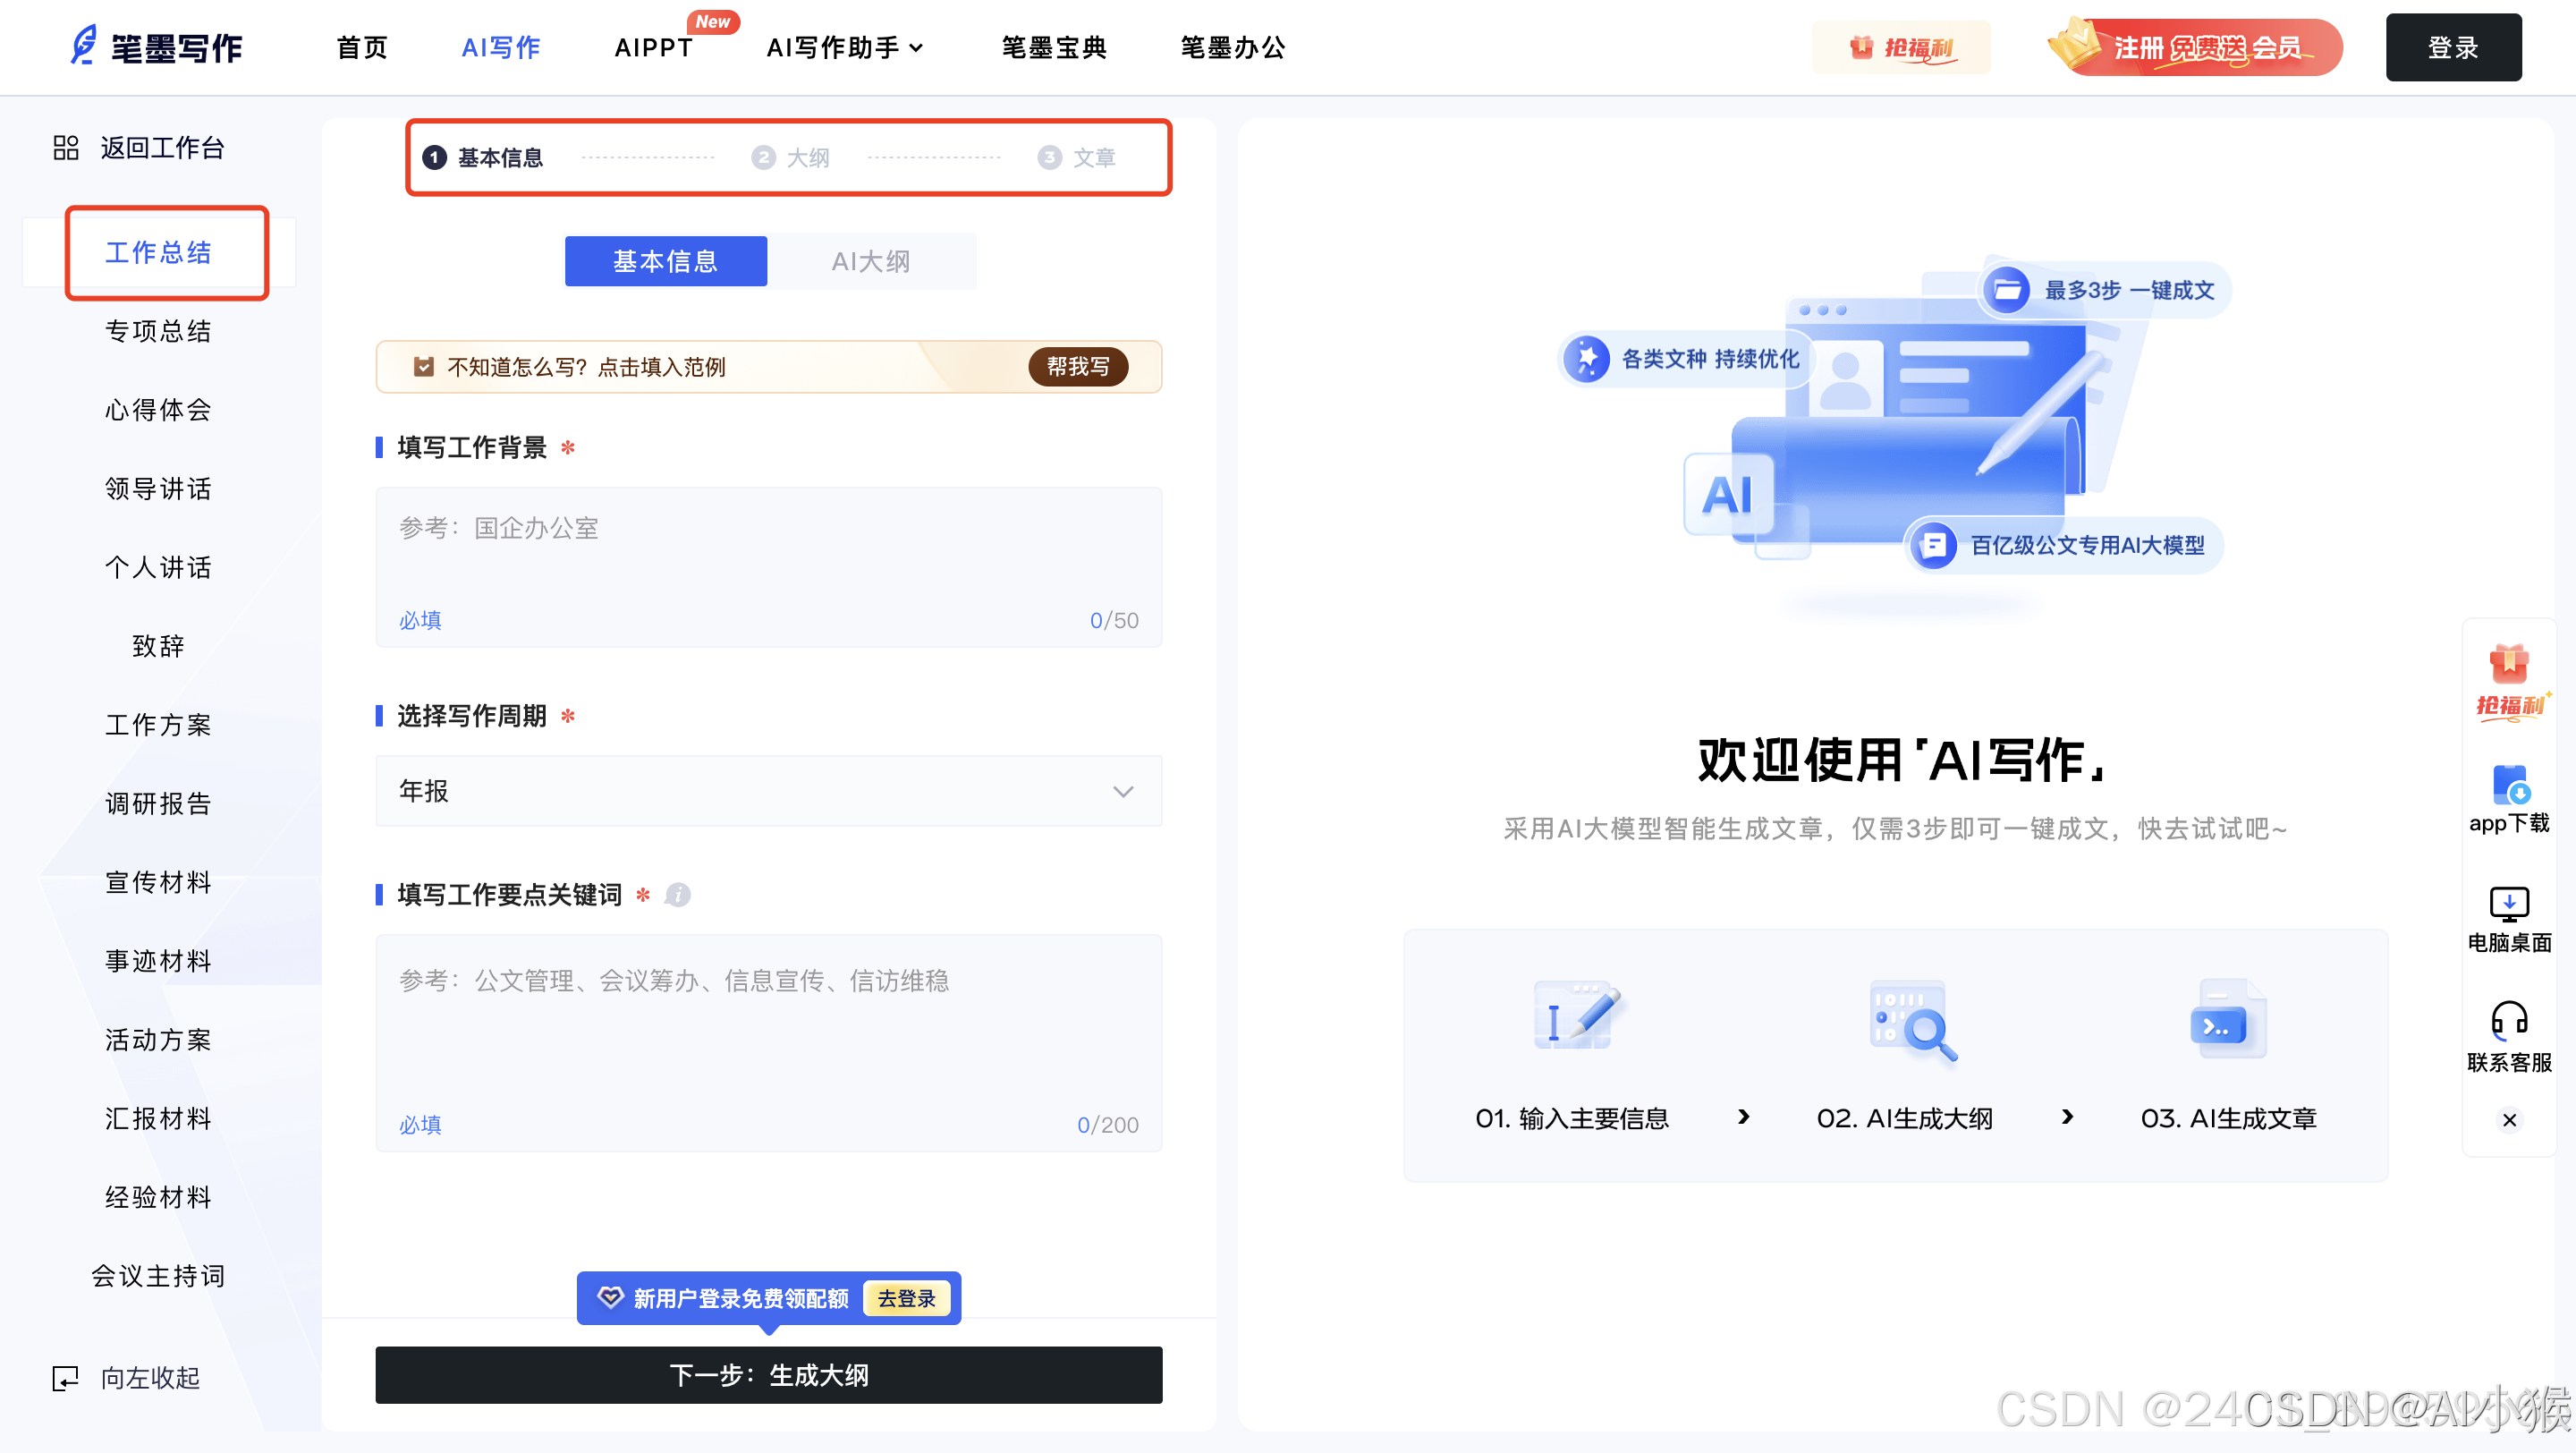
Task: Click the 登录 button
Action: [2453, 47]
